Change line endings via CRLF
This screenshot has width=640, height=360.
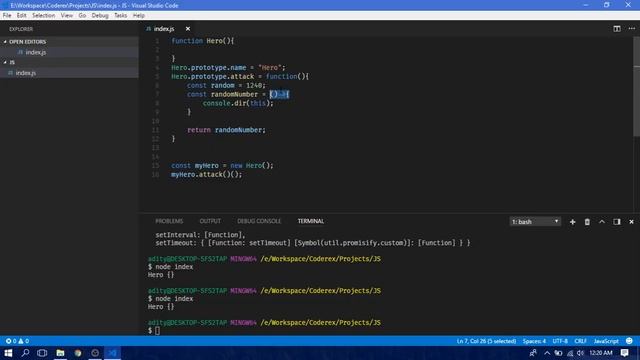click(580, 341)
